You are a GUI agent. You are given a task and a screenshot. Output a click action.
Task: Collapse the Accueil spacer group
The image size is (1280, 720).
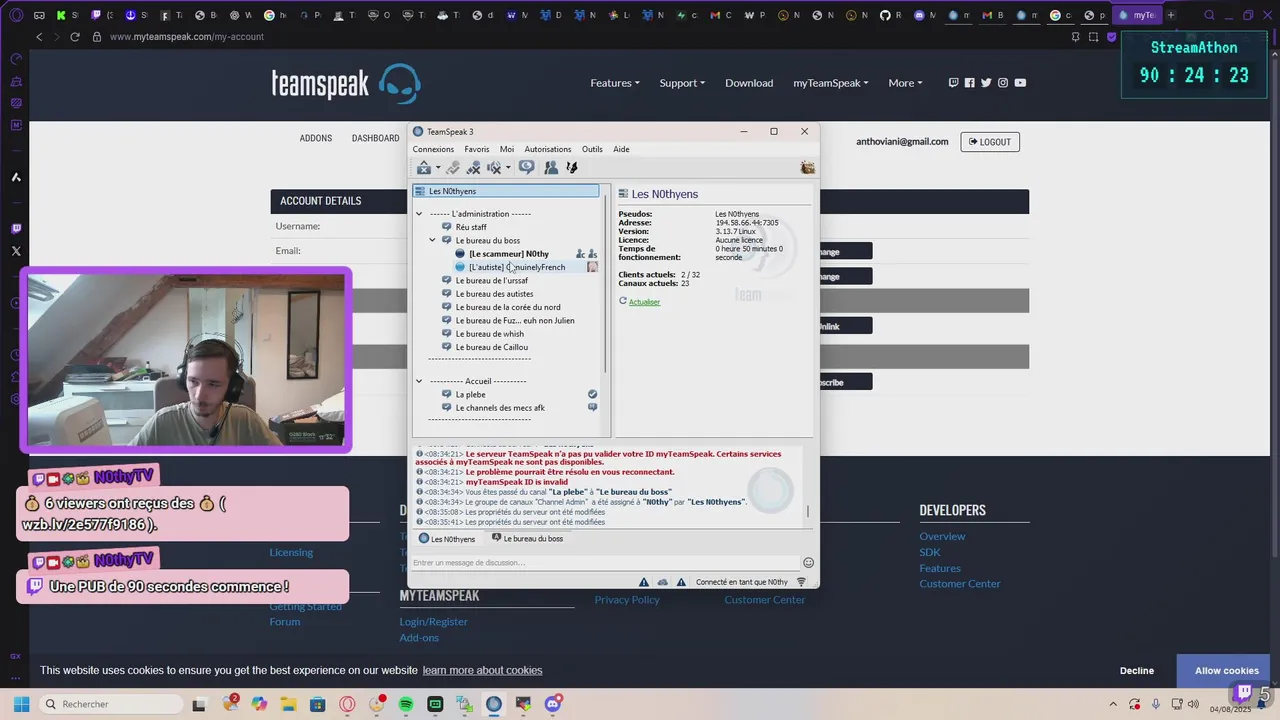(x=419, y=381)
